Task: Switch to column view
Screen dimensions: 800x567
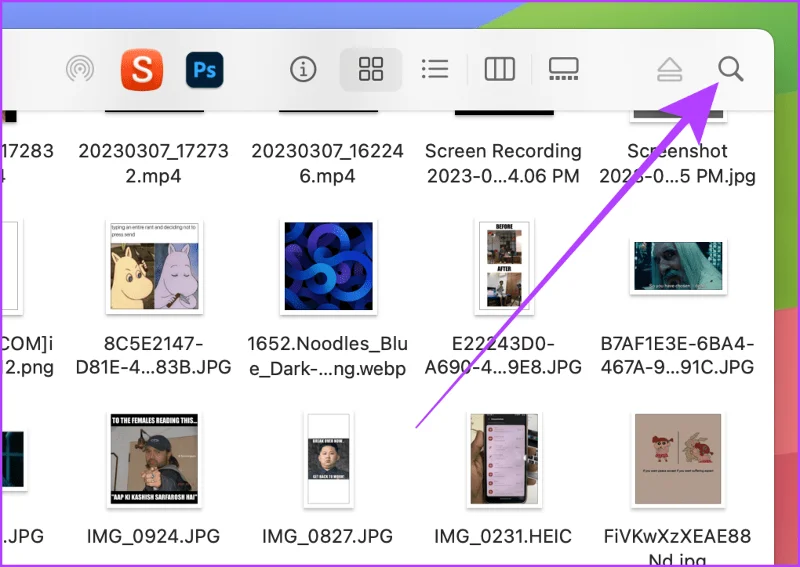Action: (499, 69)
